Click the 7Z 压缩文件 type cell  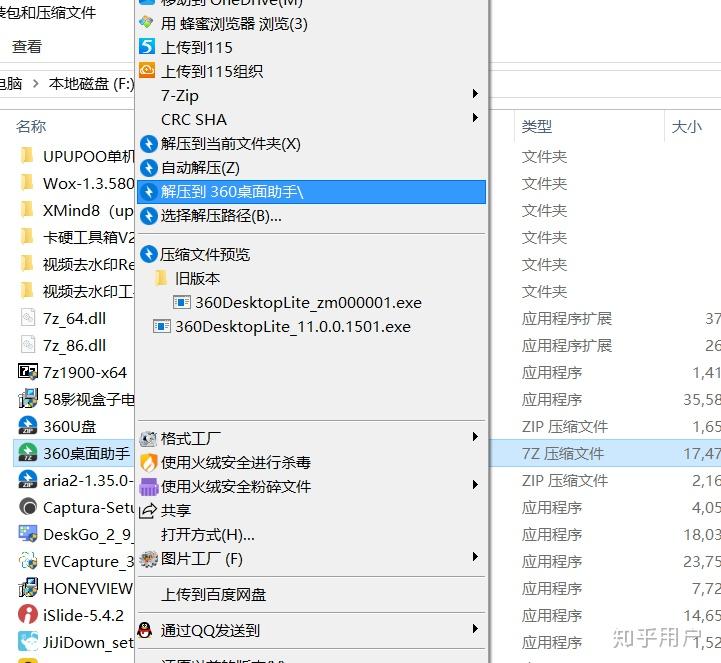click(563, 453)
